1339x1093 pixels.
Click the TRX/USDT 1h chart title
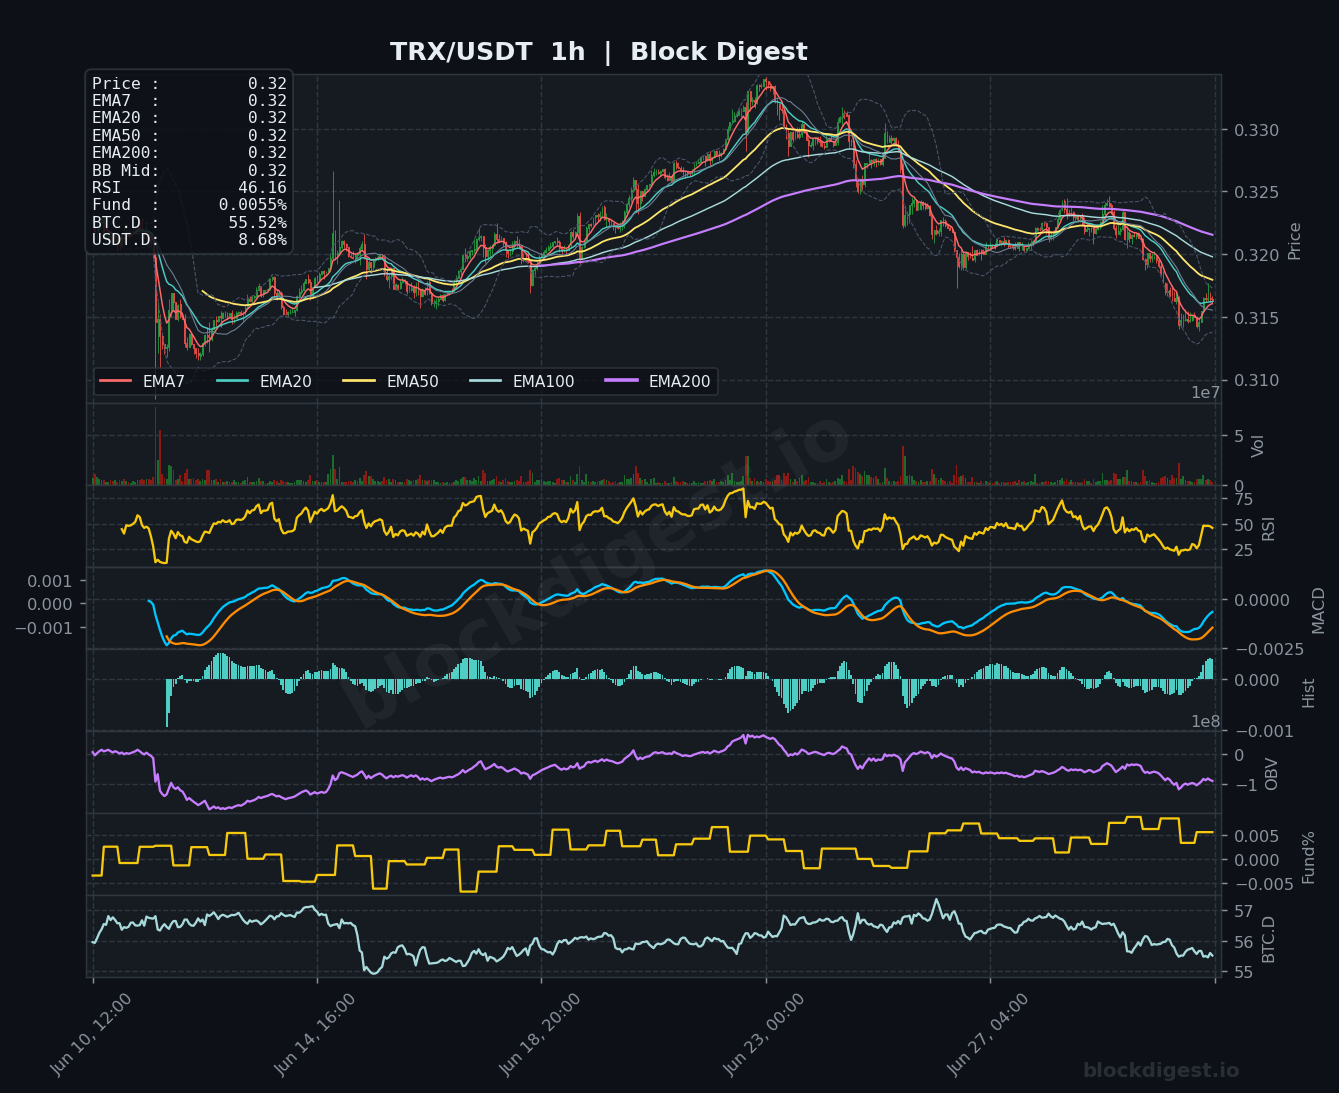click(x=598, y=52)
